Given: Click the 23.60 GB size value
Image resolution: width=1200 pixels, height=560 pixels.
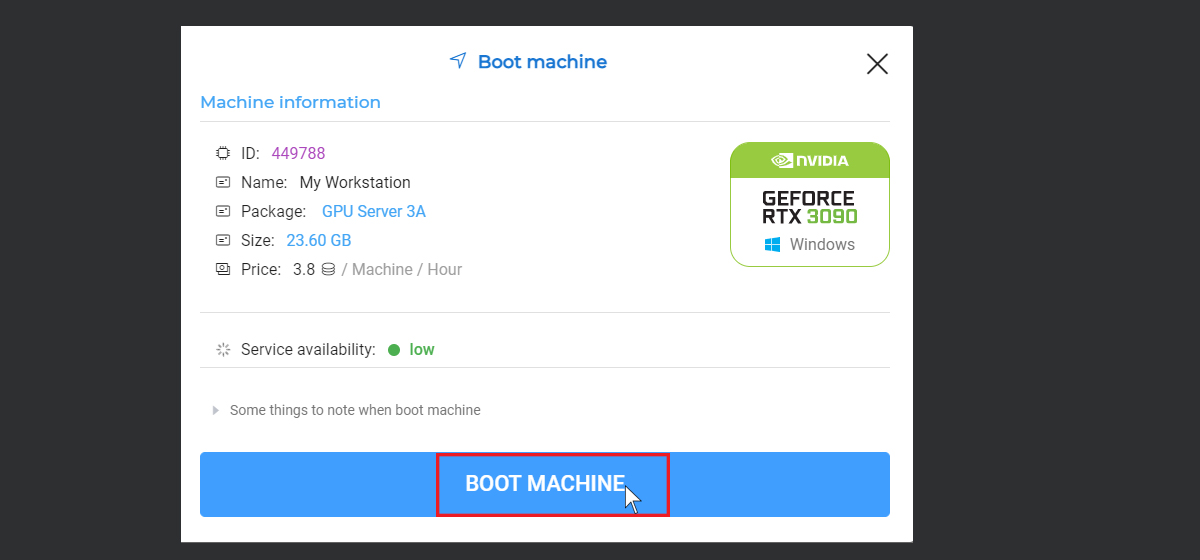Looking at the screenshot, I should [319, 240].
